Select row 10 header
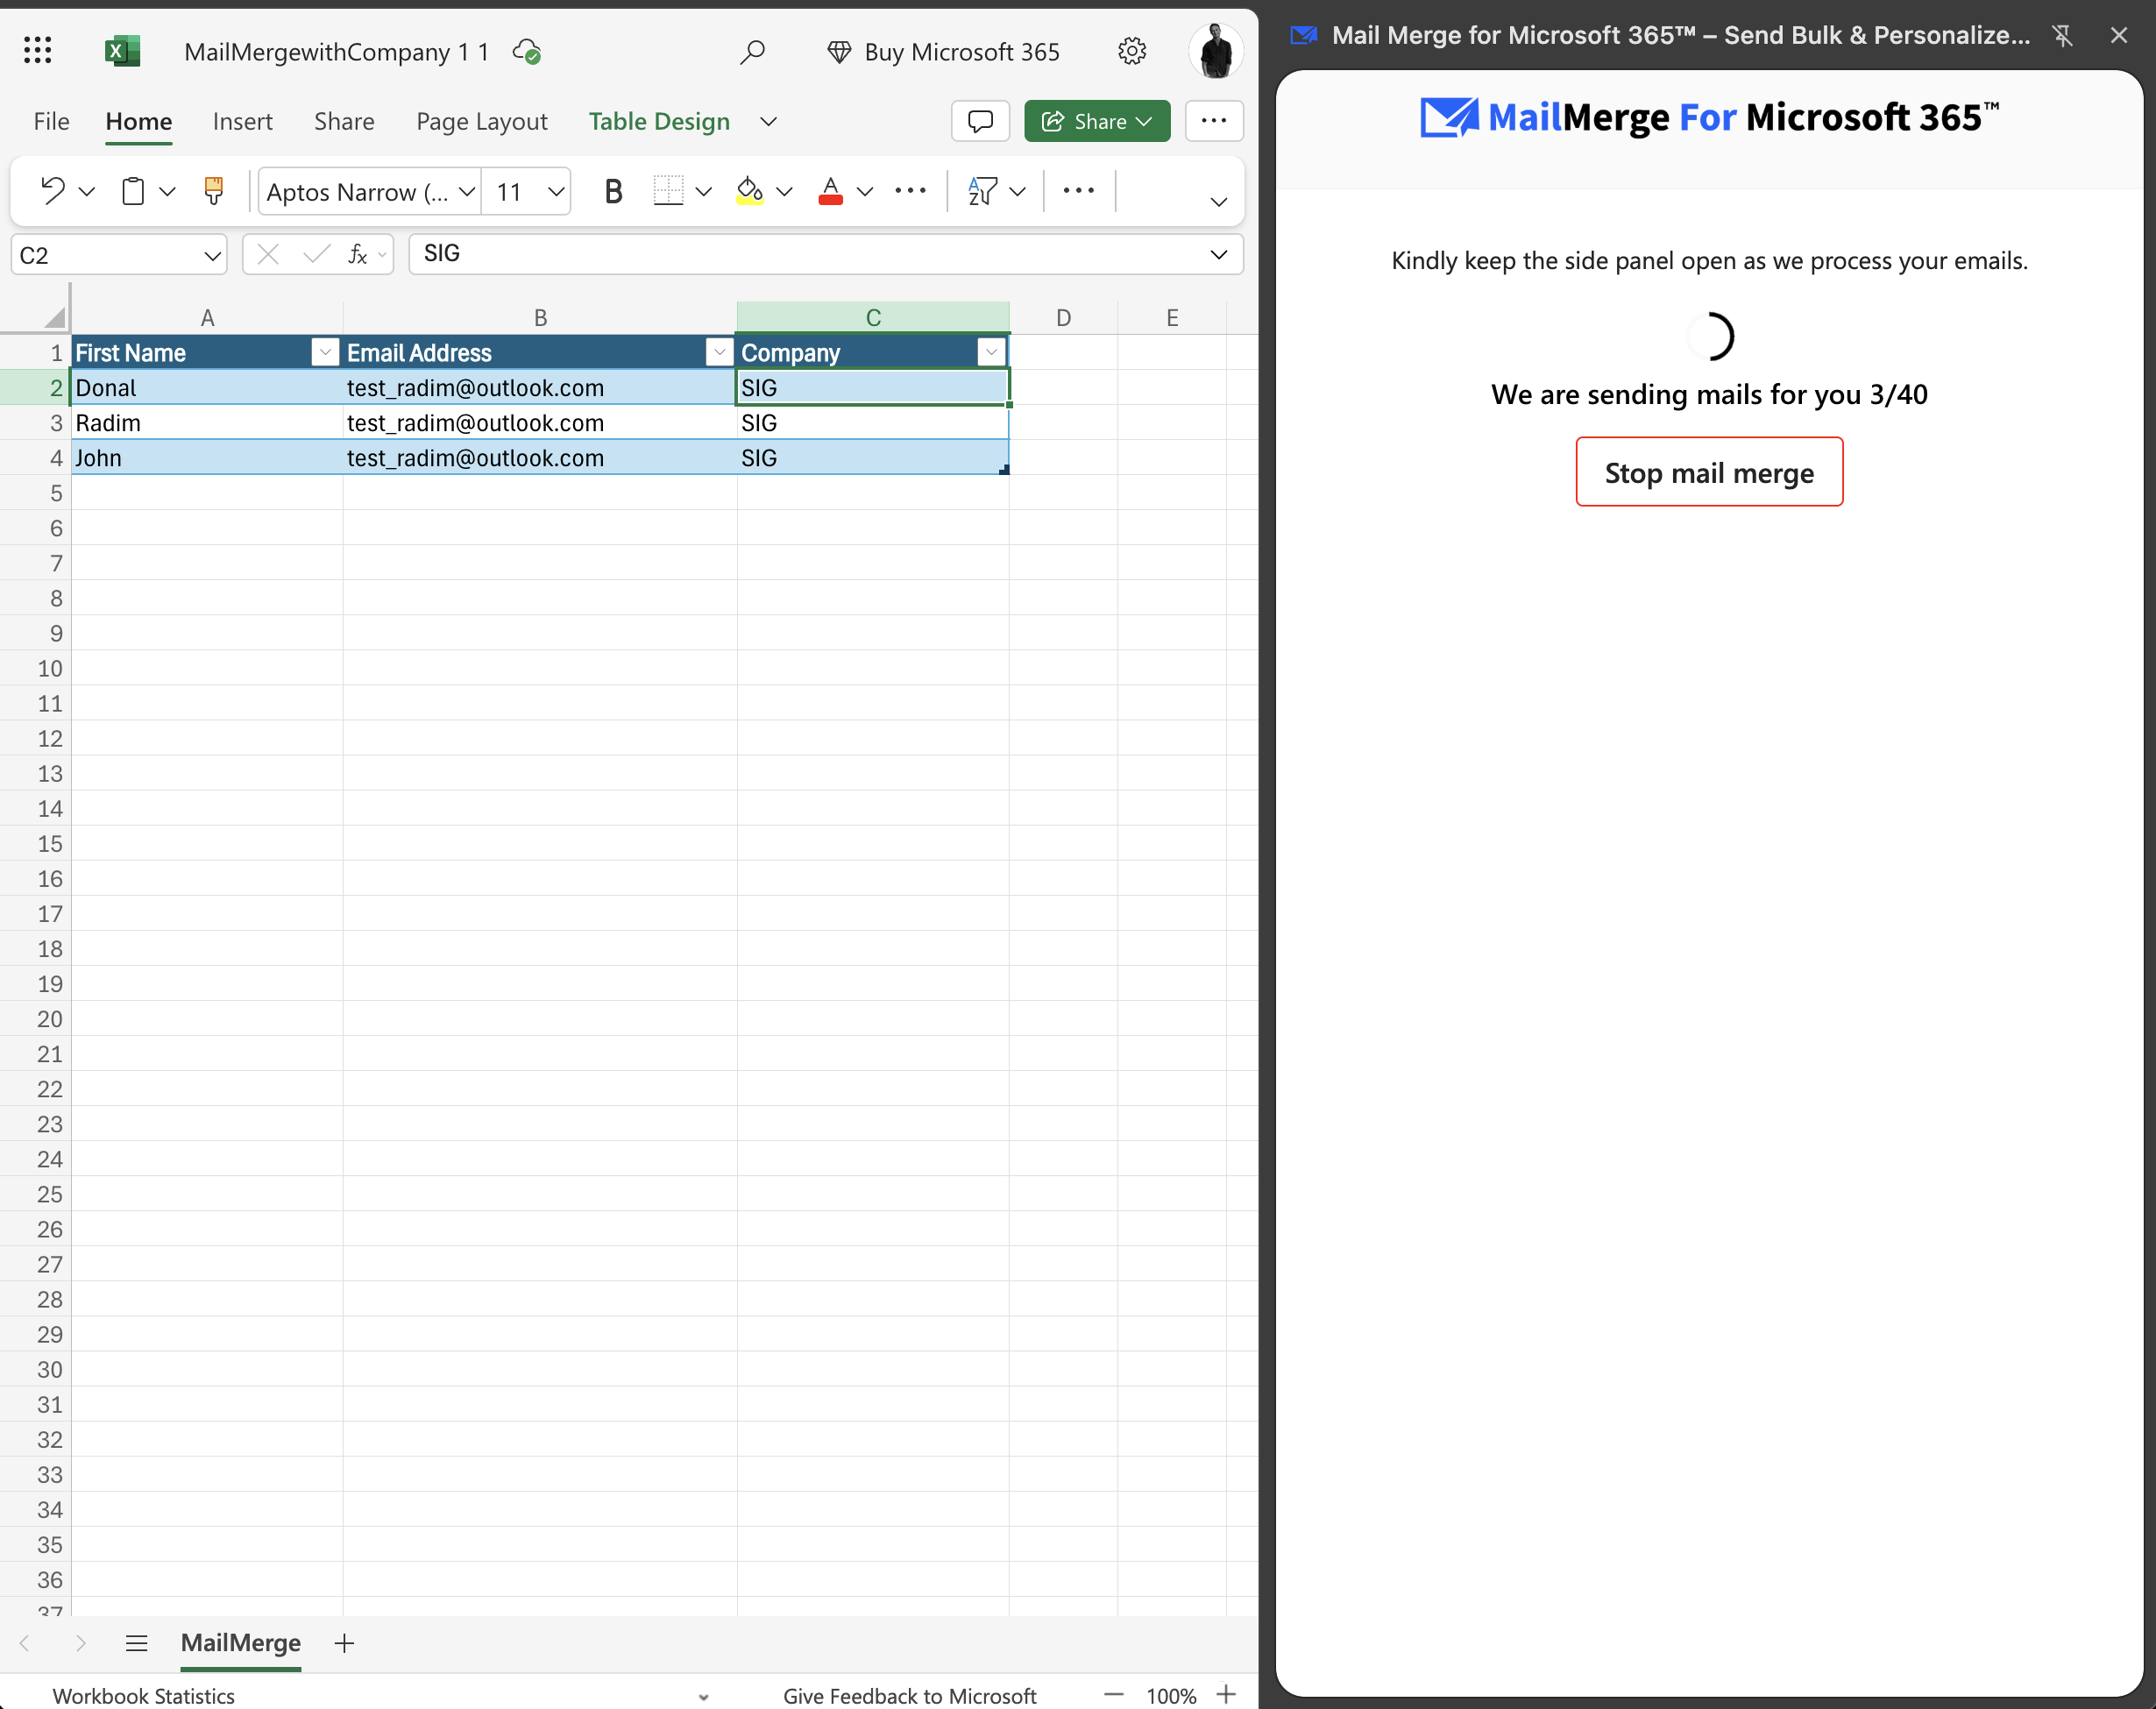This screenshot has height=1709, width=2156. click(36, 668)
